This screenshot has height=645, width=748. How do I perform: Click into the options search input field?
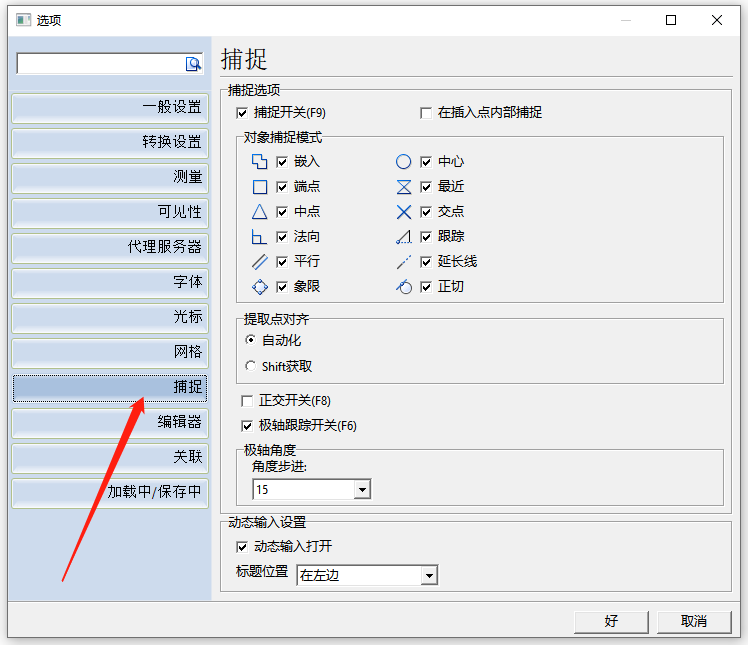(x=100, y=64)
